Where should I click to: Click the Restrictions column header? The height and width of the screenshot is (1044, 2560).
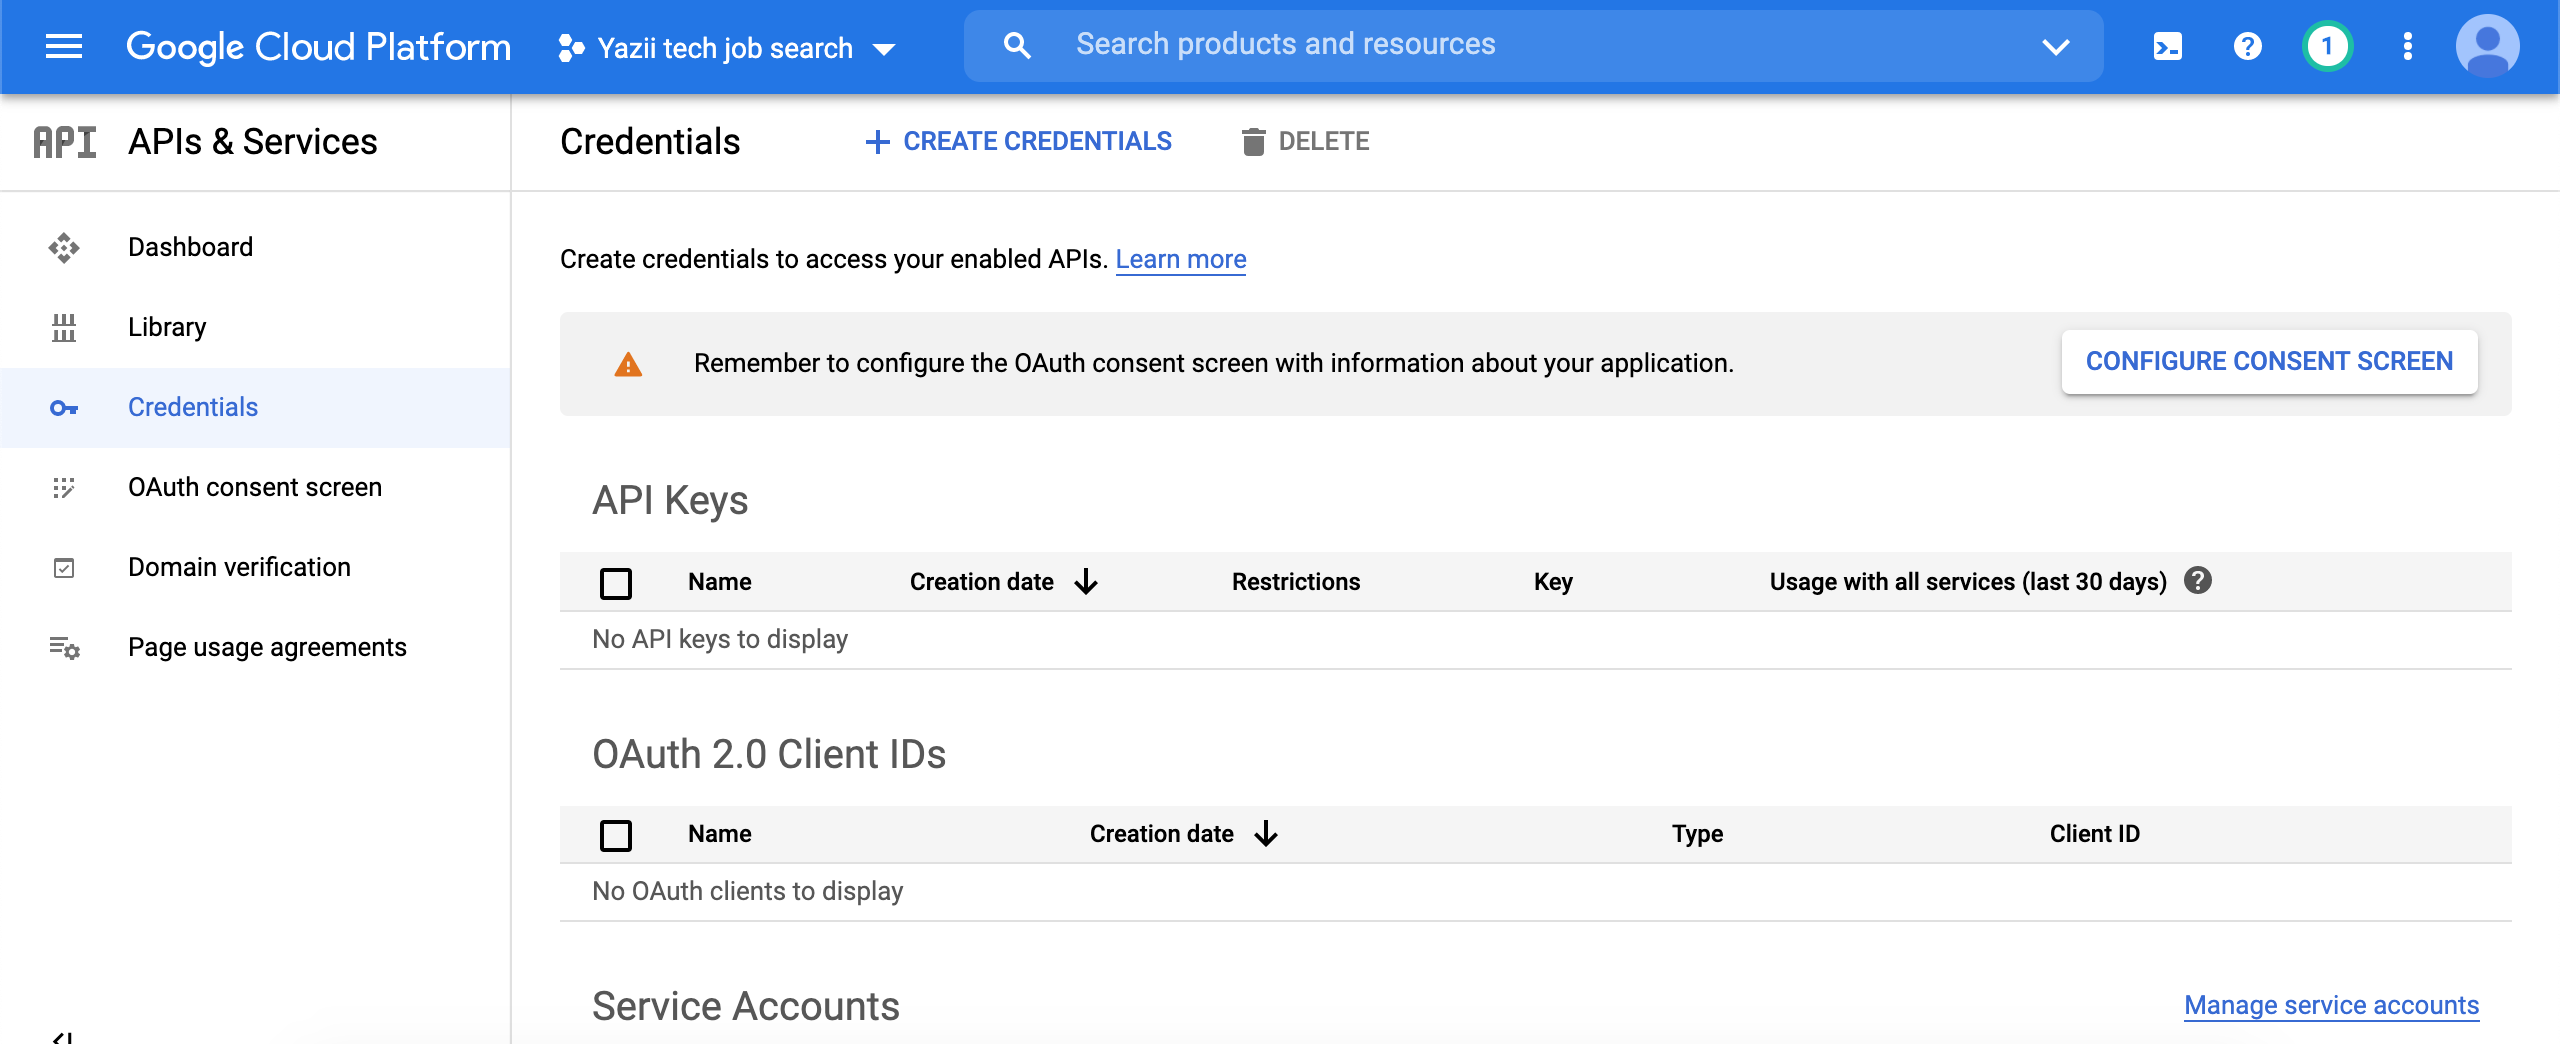[1296, 582]
